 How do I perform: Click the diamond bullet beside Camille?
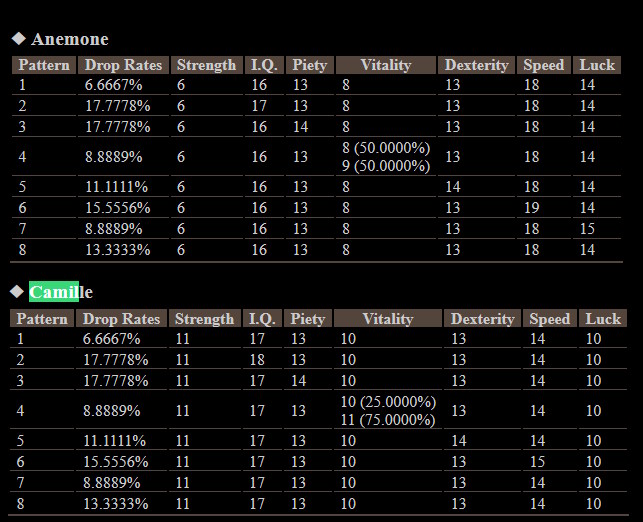pos(17,292)
